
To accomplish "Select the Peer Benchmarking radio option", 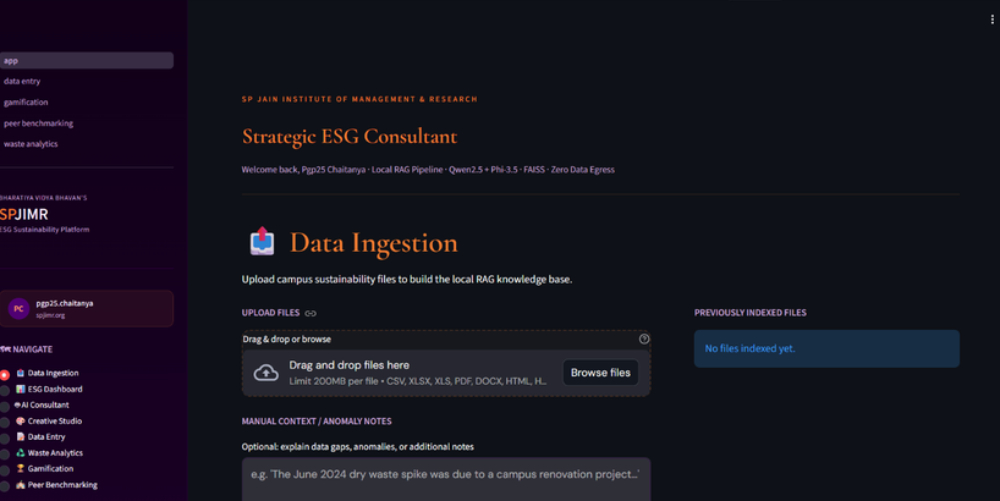I will 4,486.
